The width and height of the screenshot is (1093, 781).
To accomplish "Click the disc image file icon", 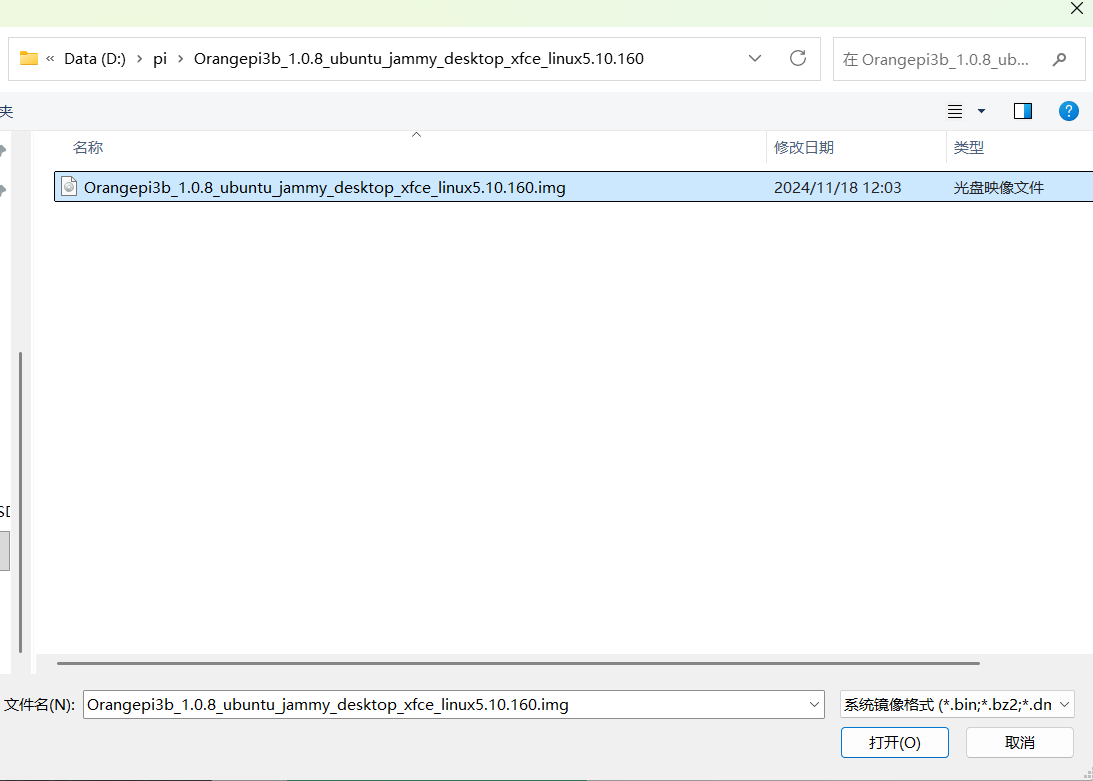I will (69, 186).
